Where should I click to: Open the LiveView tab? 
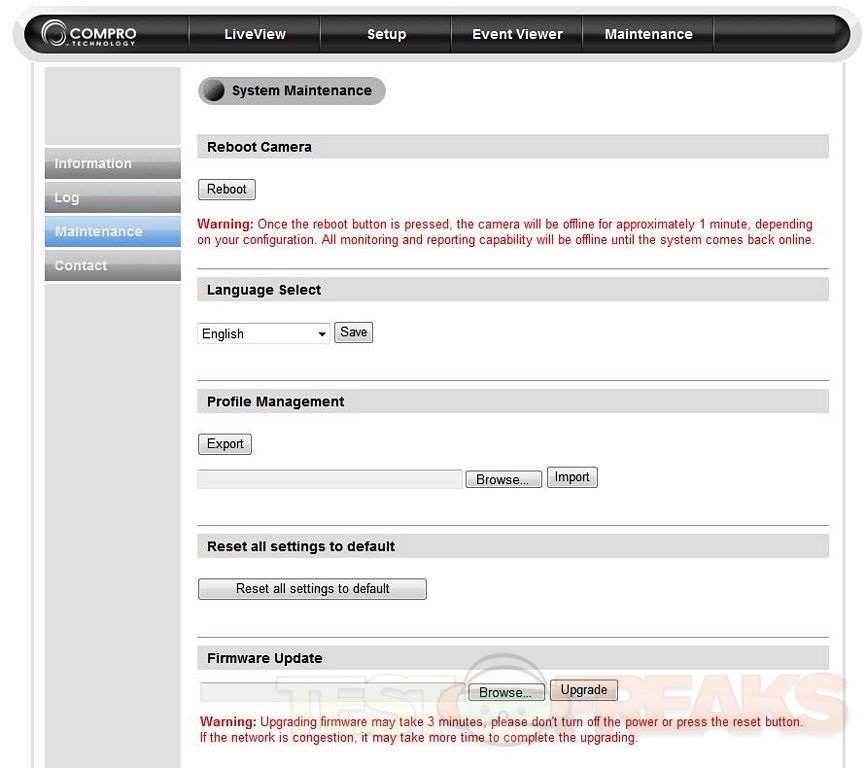254,34
